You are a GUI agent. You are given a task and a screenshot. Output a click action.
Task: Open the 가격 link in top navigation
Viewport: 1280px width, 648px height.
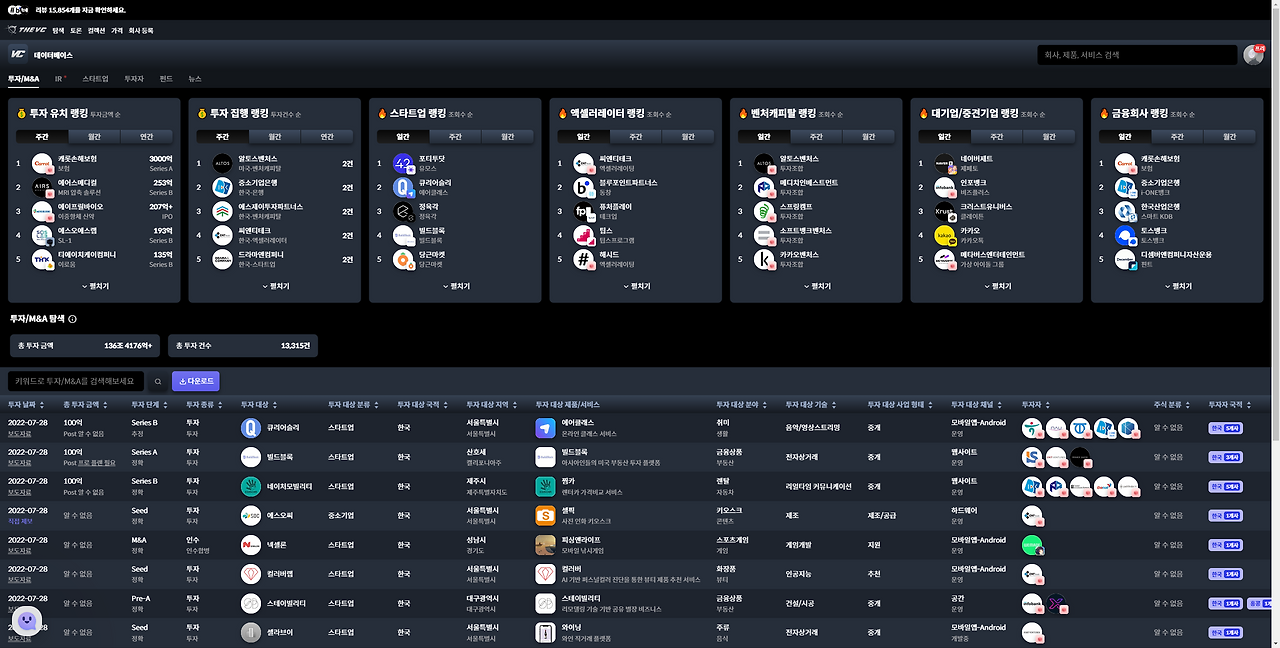(x=117, y=31)
